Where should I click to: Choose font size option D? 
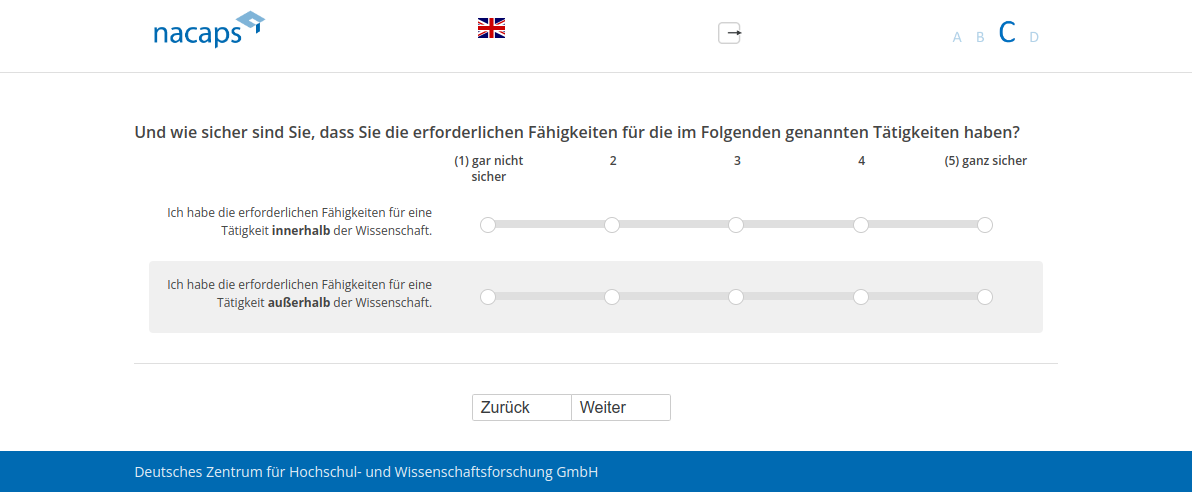pyautogui.click(x=1034, y=37)
